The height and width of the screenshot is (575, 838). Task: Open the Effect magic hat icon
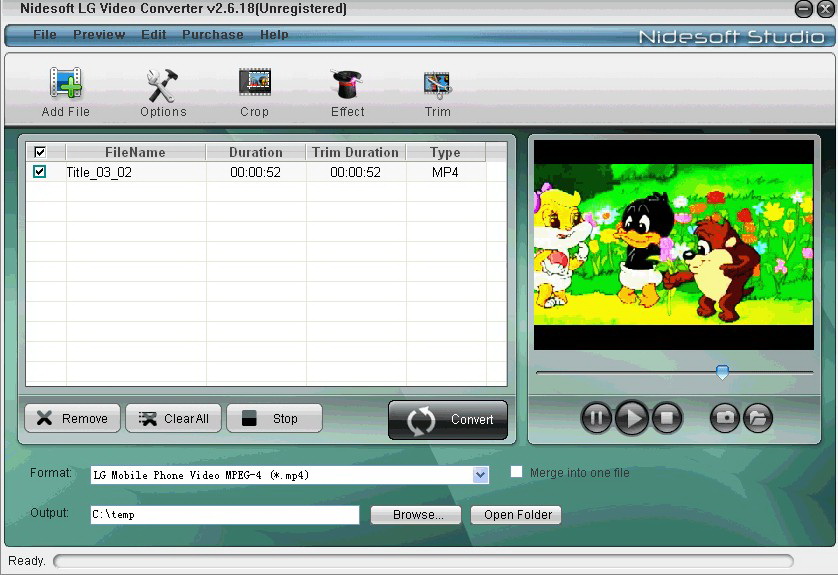click(347, 84)
